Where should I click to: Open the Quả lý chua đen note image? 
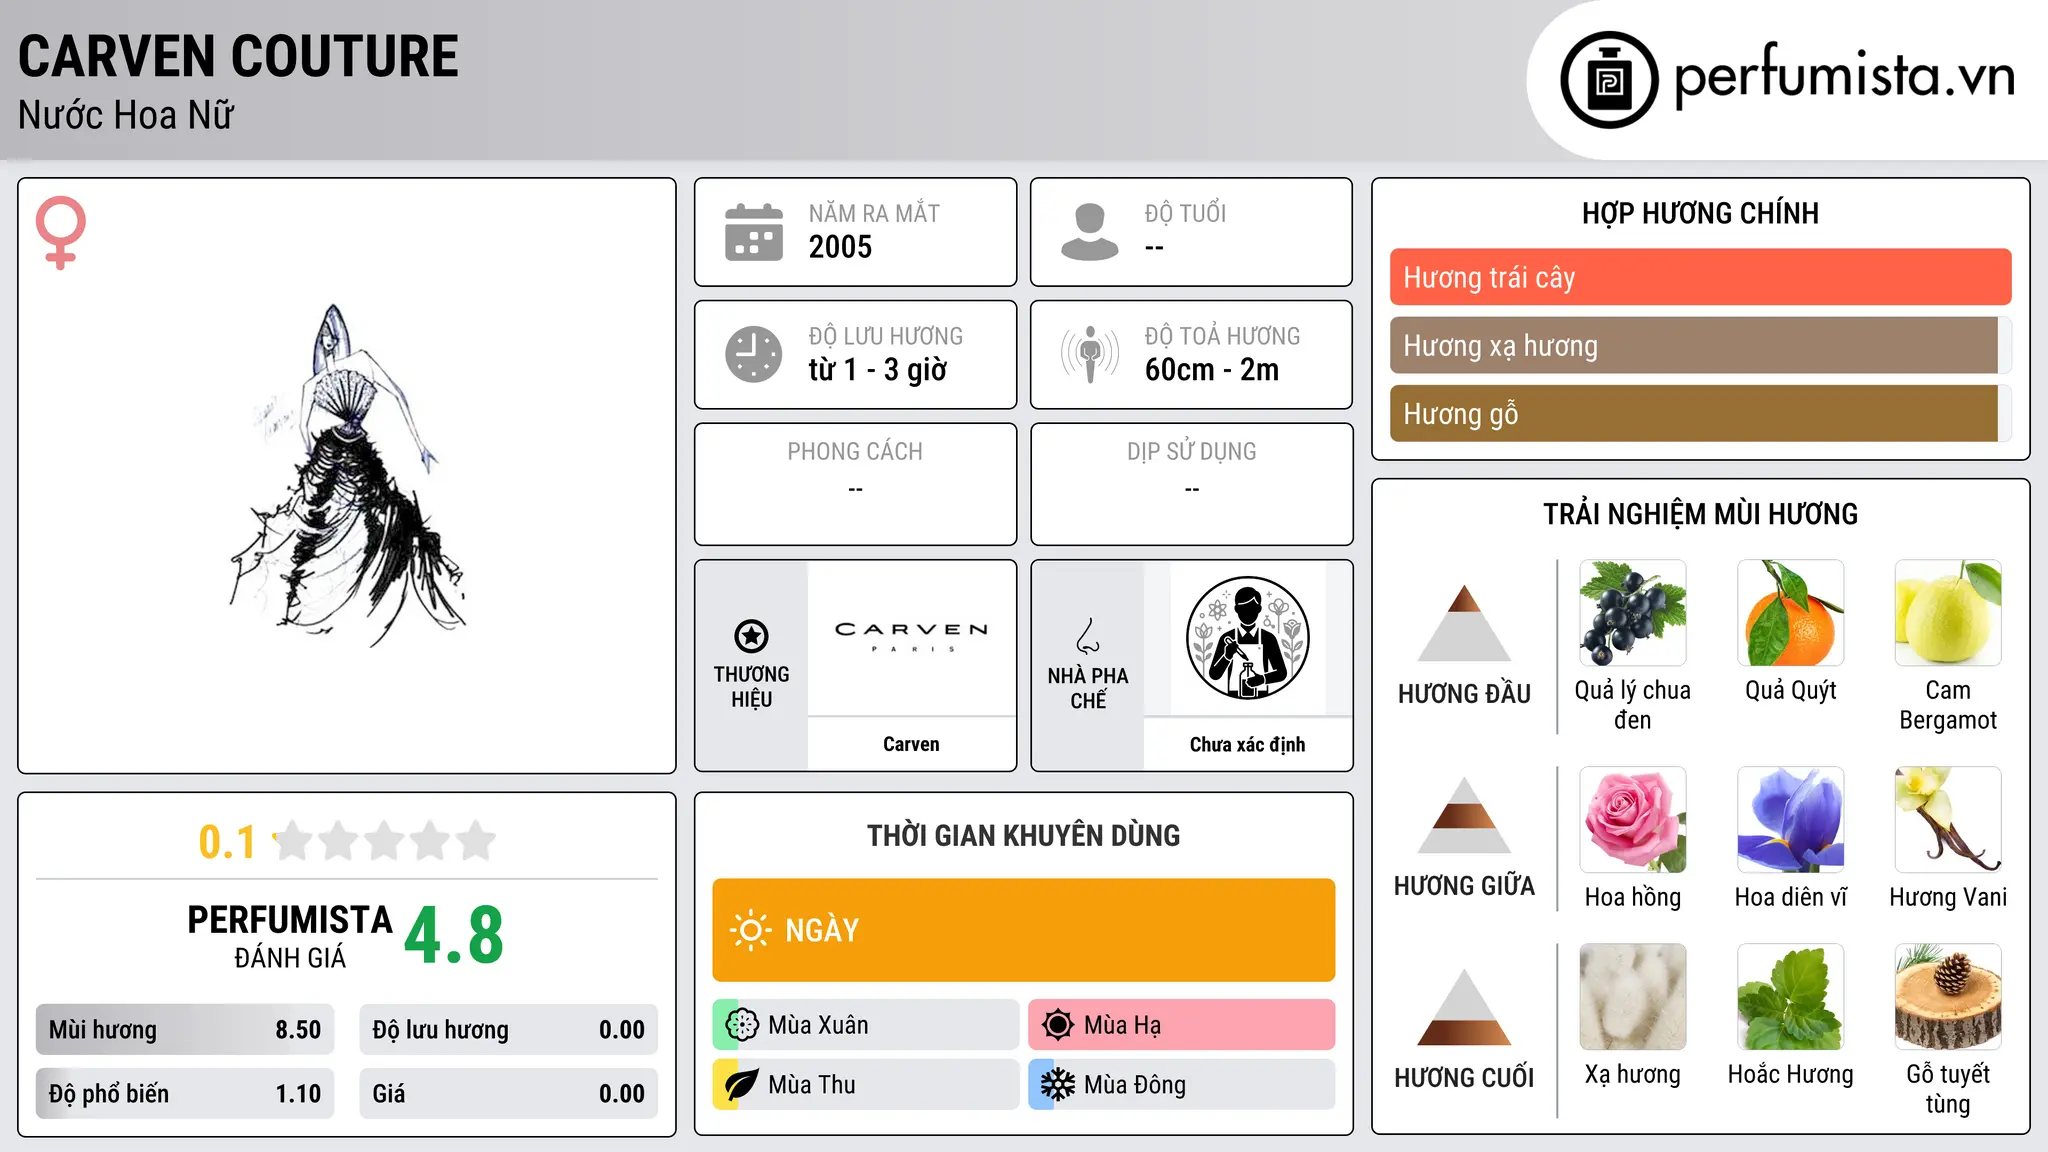(1633, 613)
